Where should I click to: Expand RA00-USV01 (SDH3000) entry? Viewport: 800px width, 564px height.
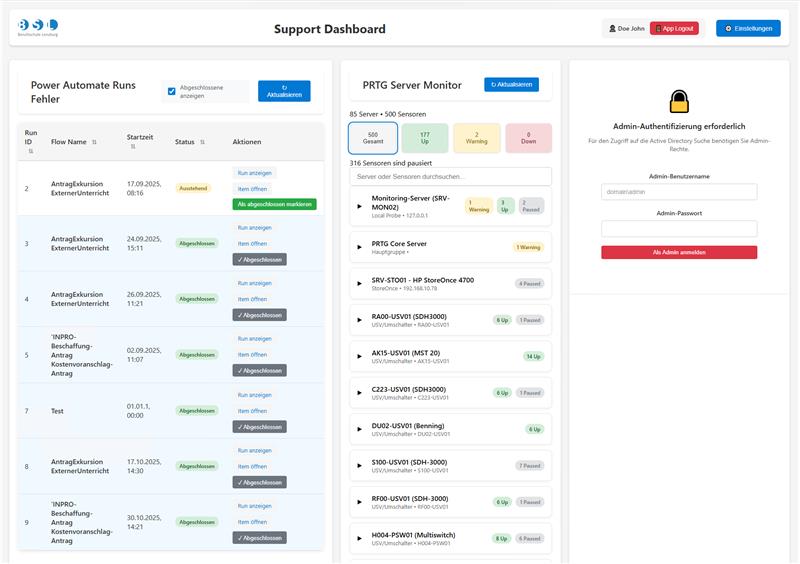pyautogui.click(x=360, y=320)
